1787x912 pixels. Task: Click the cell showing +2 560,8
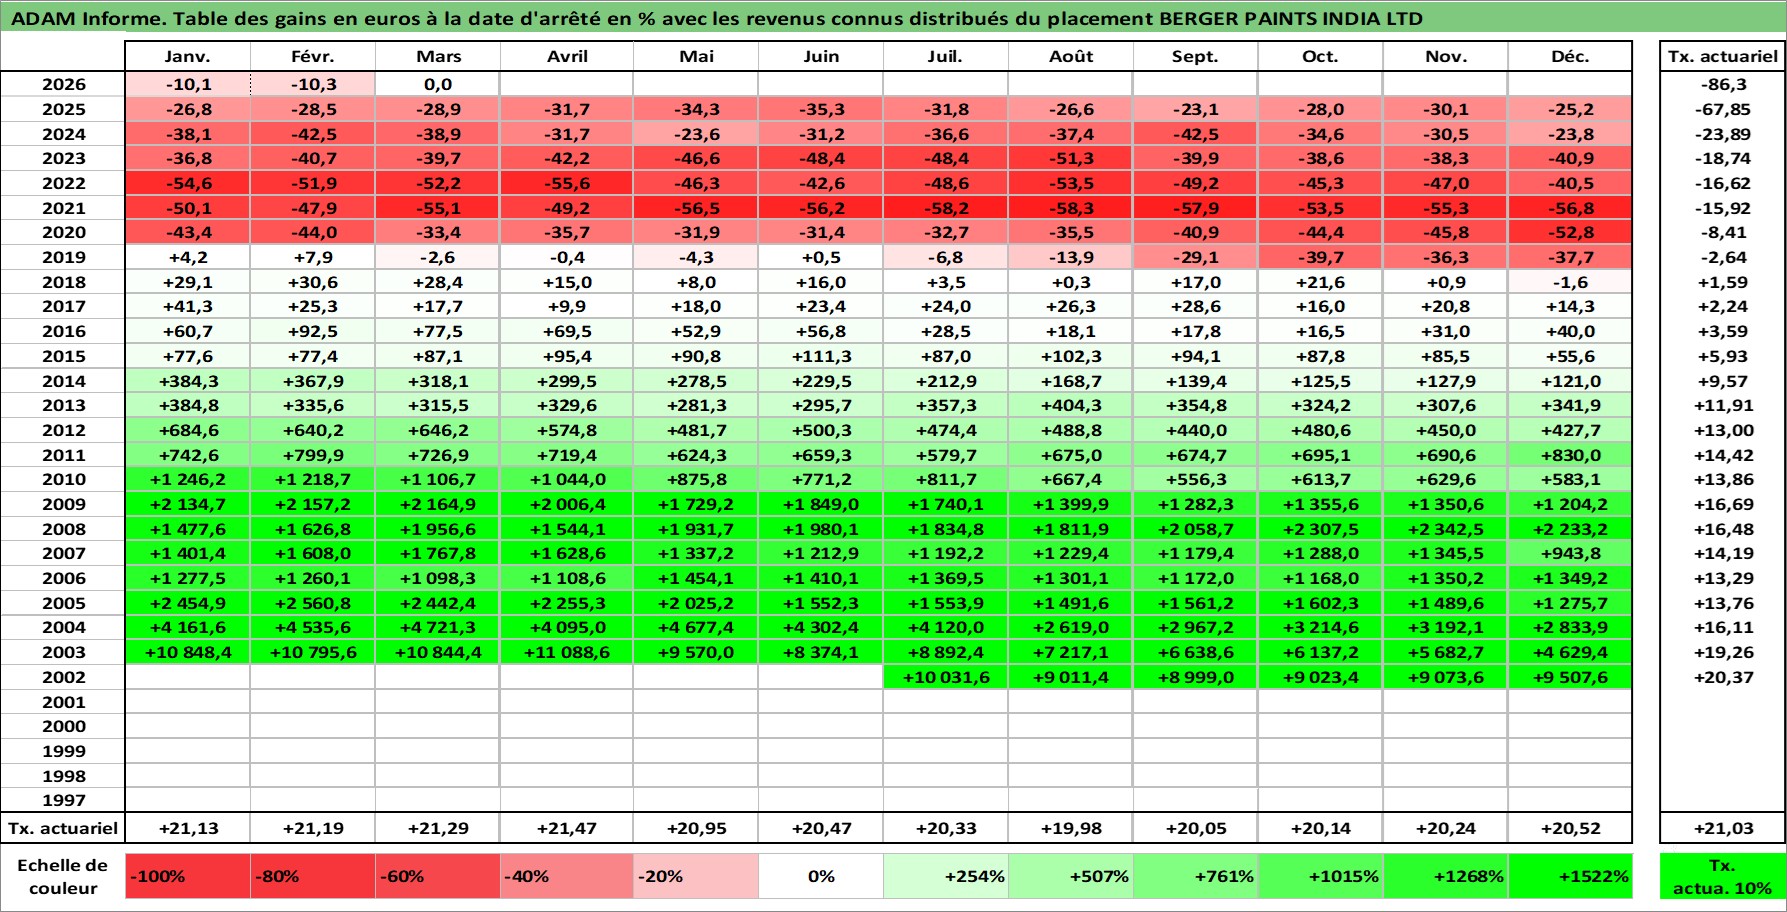(312, 603)
